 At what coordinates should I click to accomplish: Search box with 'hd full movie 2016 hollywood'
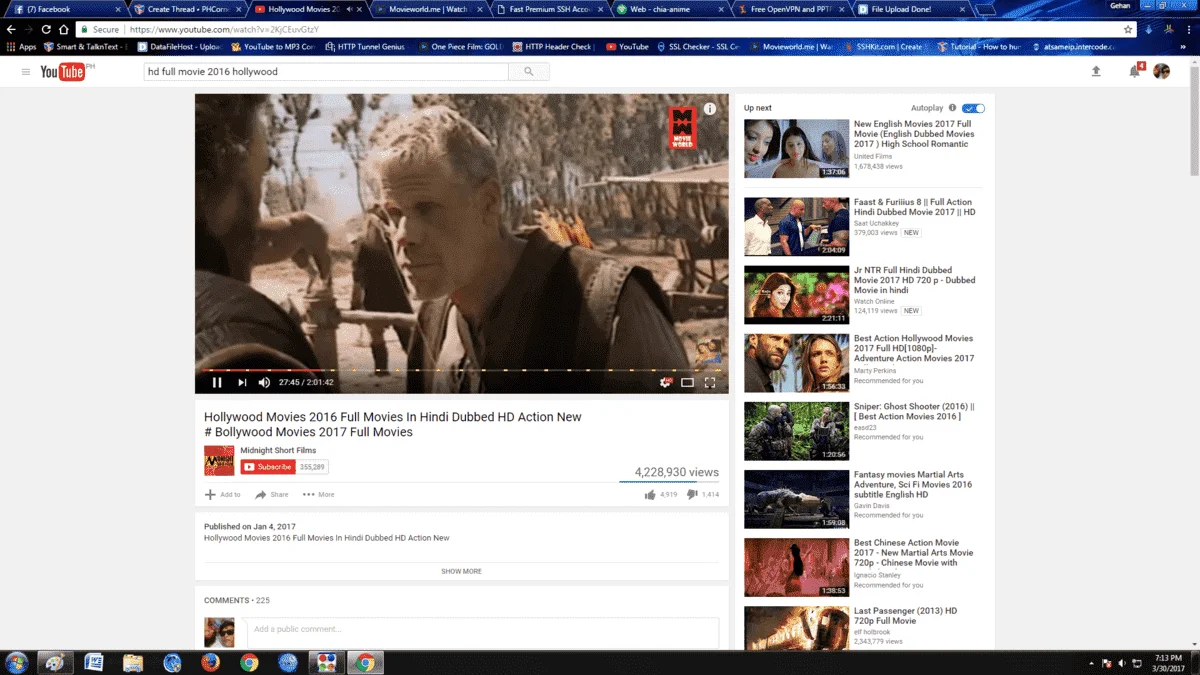(x=326, y=72)
